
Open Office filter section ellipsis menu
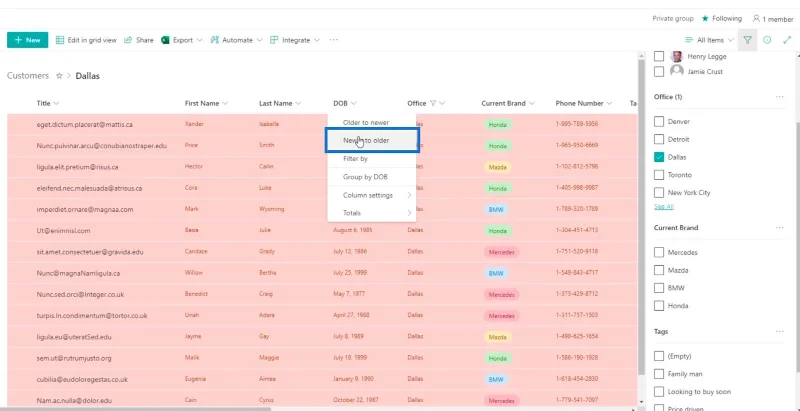[x=779, y=97]
